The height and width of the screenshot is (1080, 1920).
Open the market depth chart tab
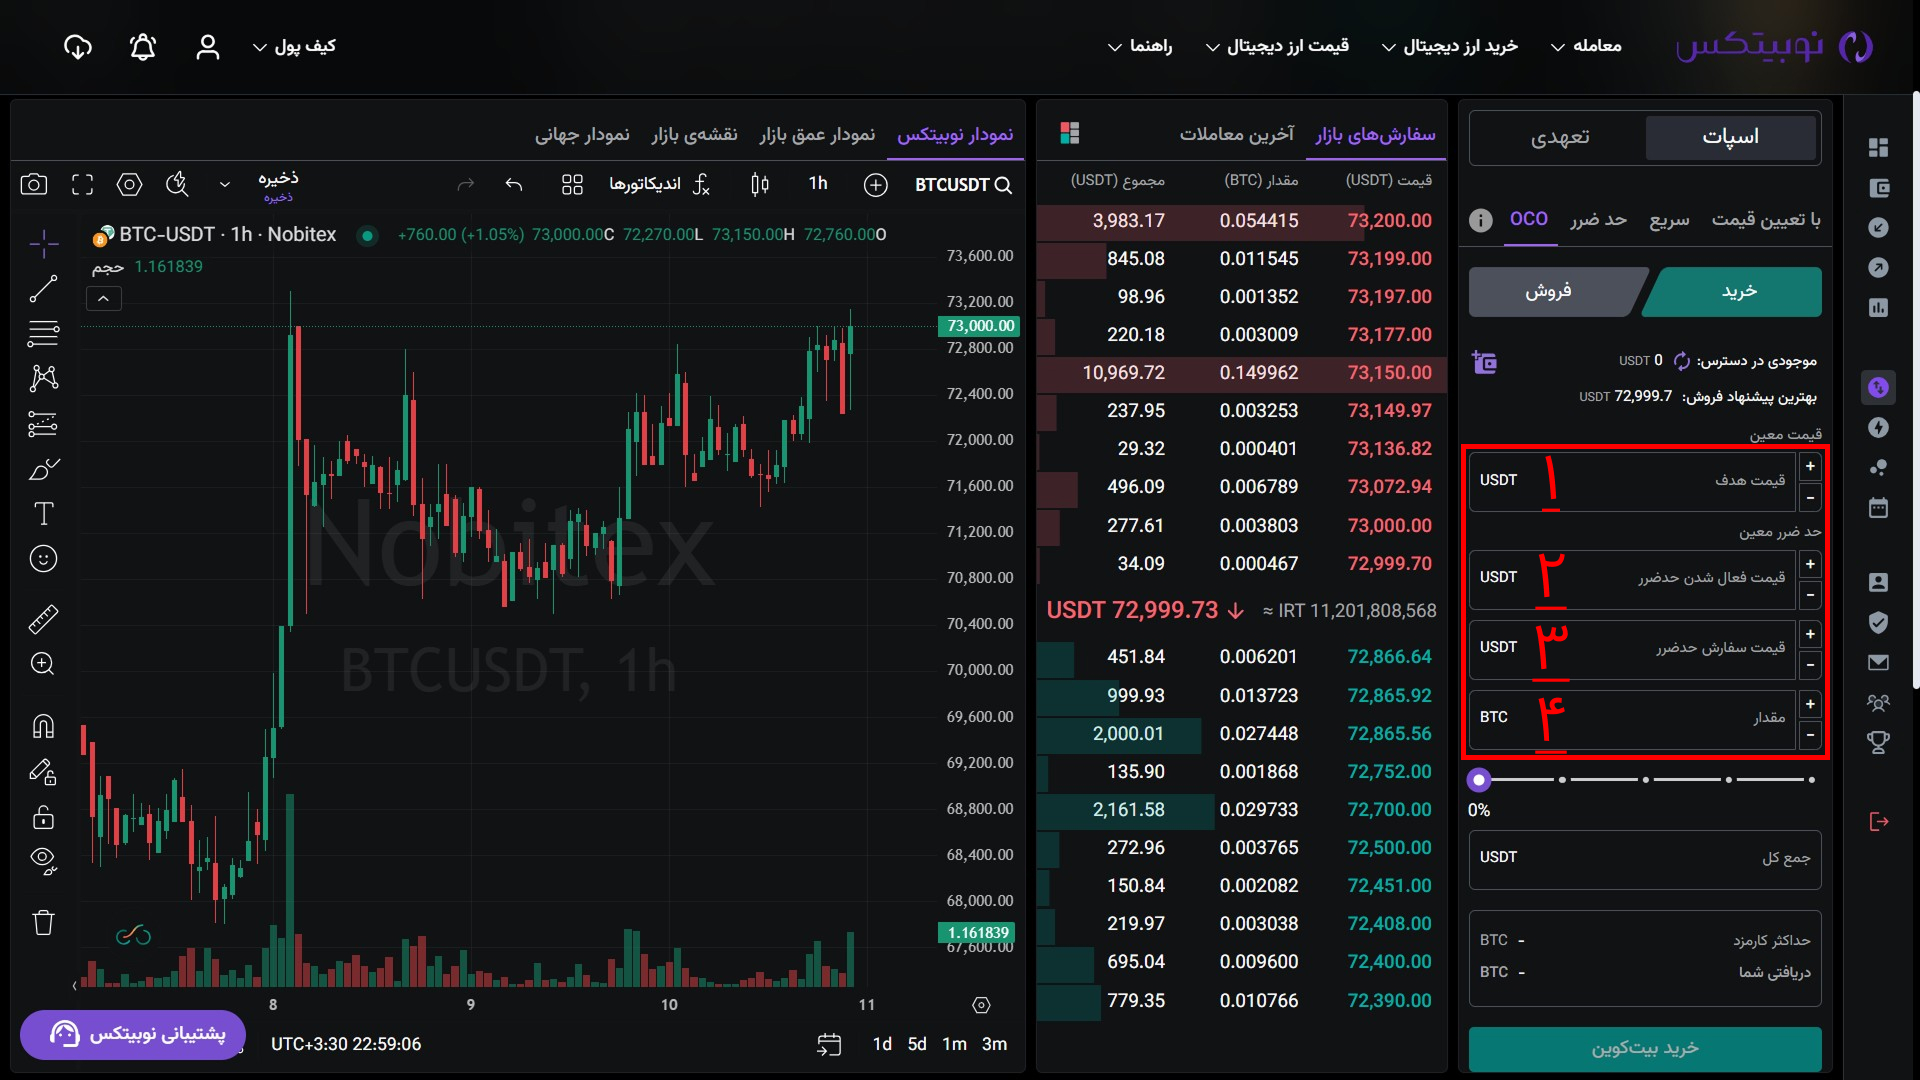[816, 134]
